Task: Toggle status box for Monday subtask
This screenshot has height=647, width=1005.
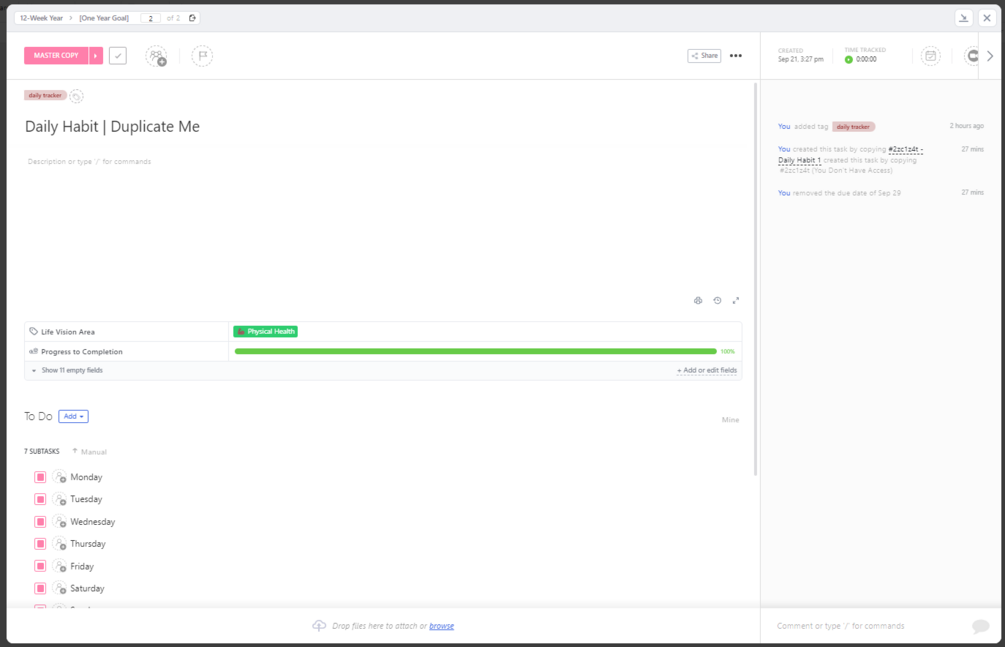Action: 40,477
